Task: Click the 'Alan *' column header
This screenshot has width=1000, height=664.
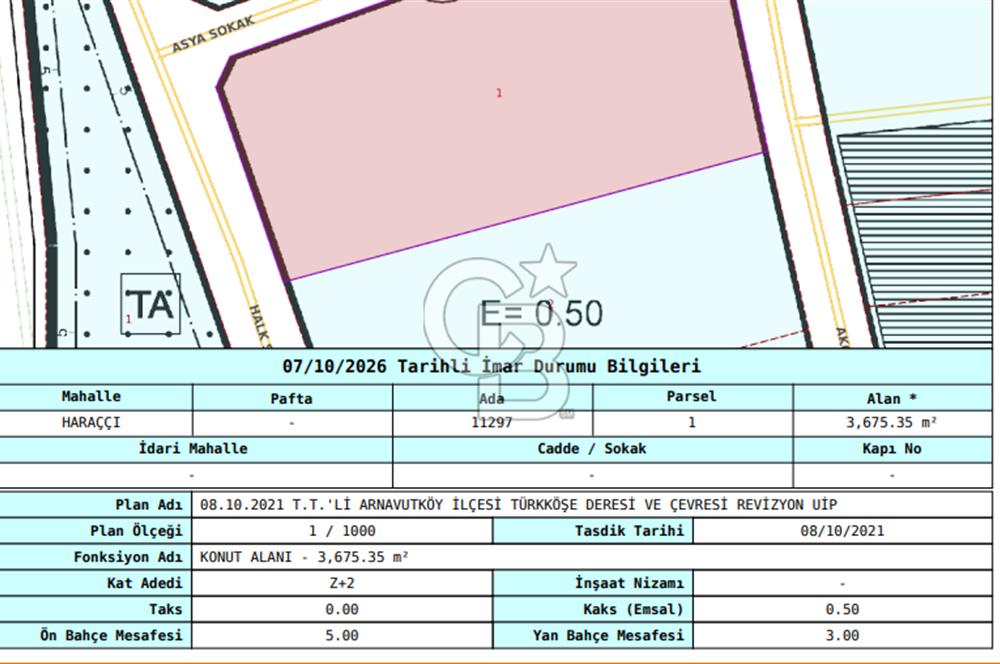Action: [892, 399]
